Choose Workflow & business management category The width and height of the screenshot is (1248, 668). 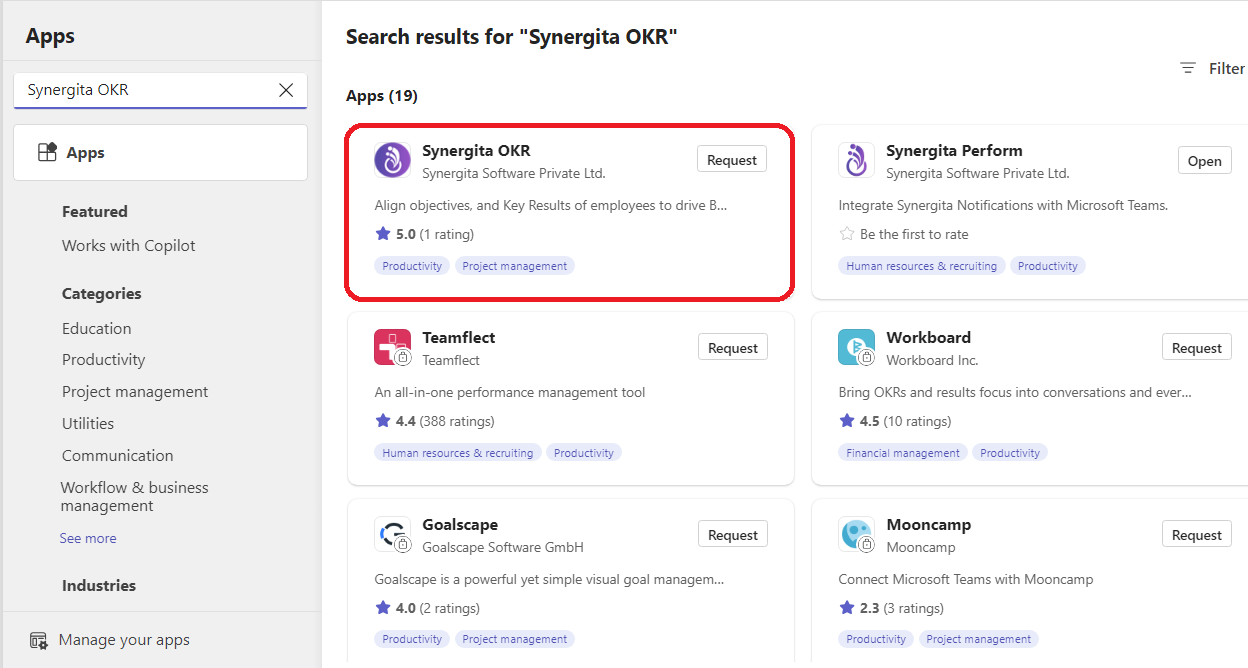pyautogui.click(x=135, y=497)
